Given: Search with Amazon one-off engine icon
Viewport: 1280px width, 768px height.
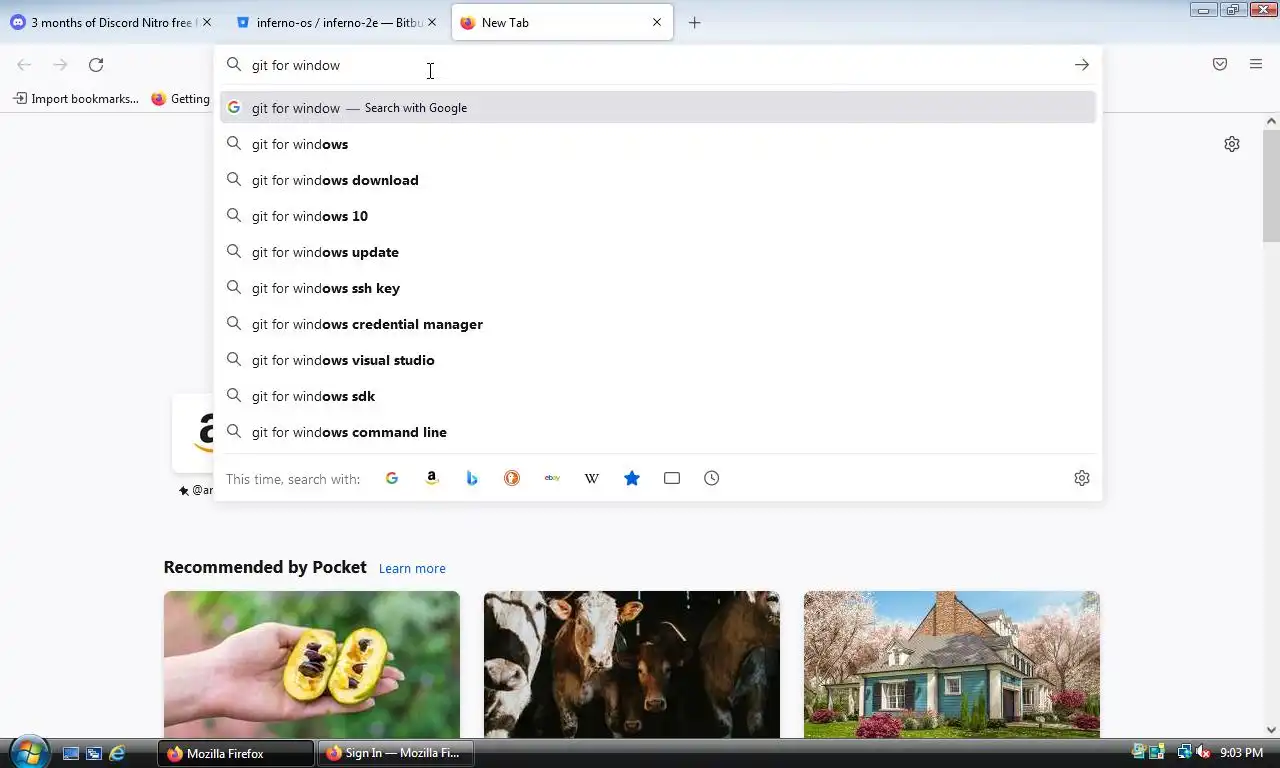Looking at the screenshot, I should [432, 478].
